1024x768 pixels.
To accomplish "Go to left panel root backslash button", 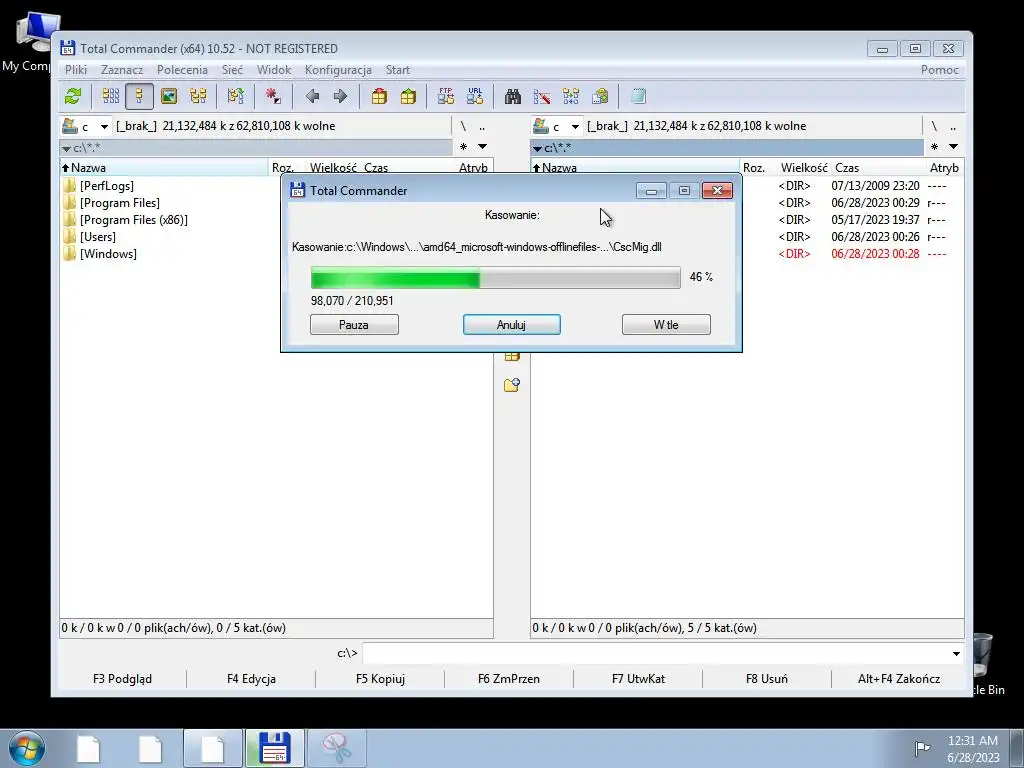I will [x=463, y=127].
